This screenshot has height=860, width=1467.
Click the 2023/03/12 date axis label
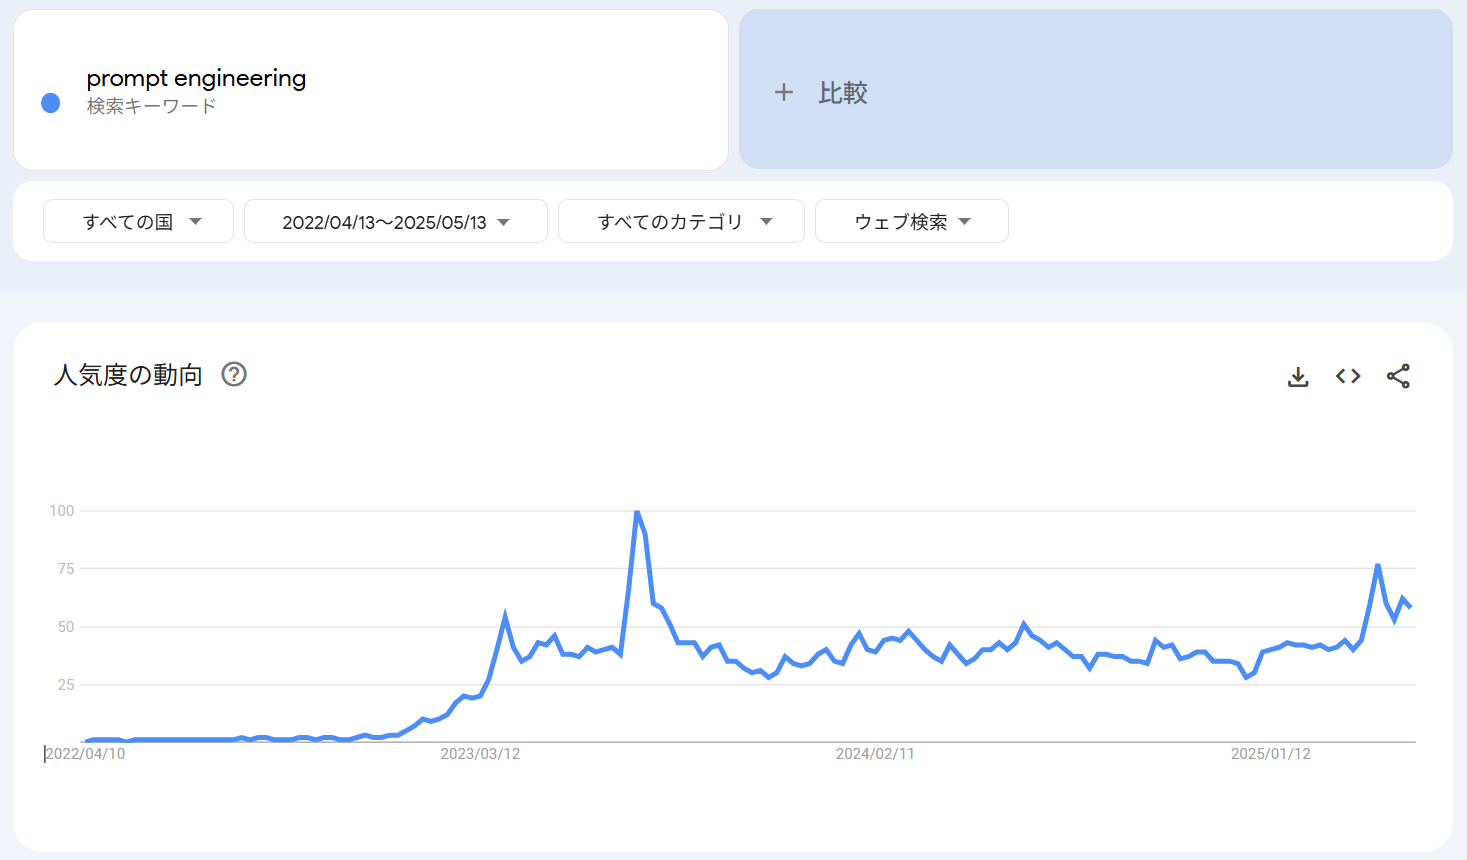480,754
